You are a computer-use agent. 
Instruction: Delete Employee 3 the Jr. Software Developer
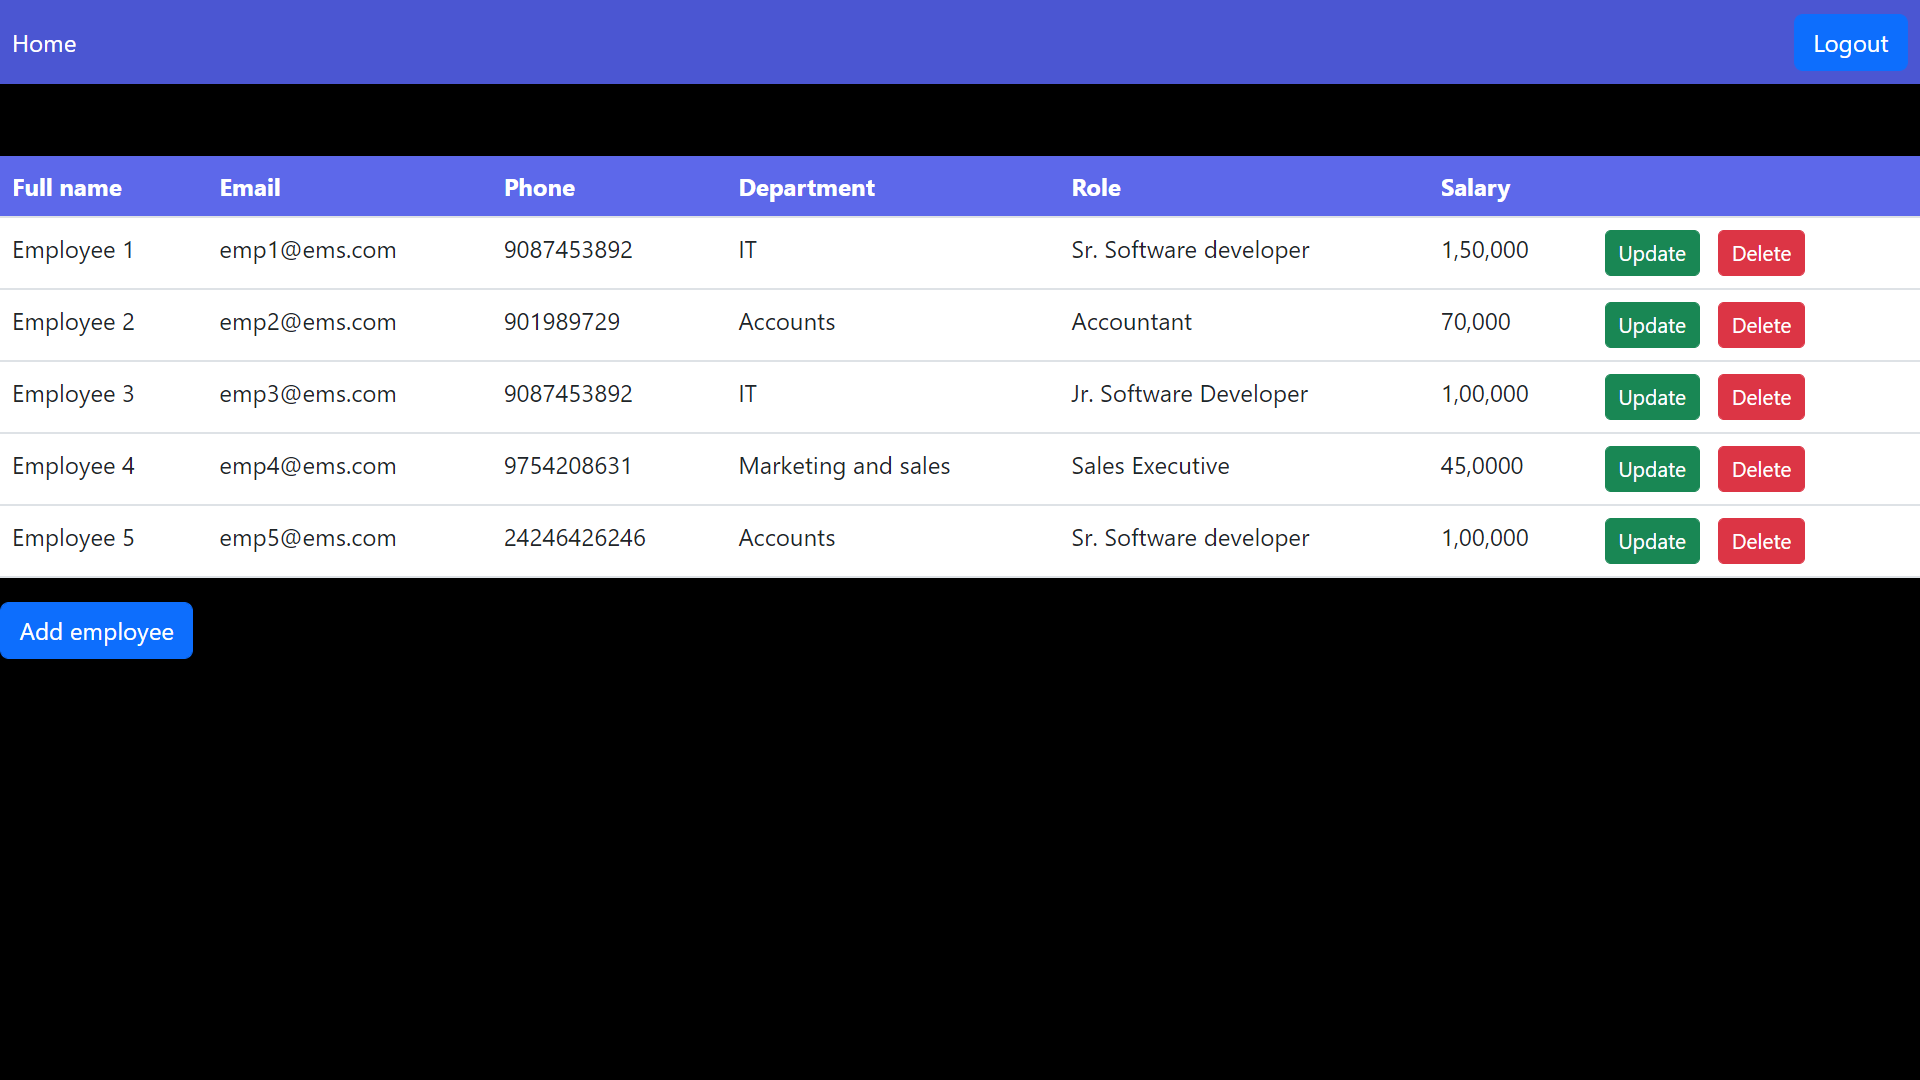[x=1760, y=397]
